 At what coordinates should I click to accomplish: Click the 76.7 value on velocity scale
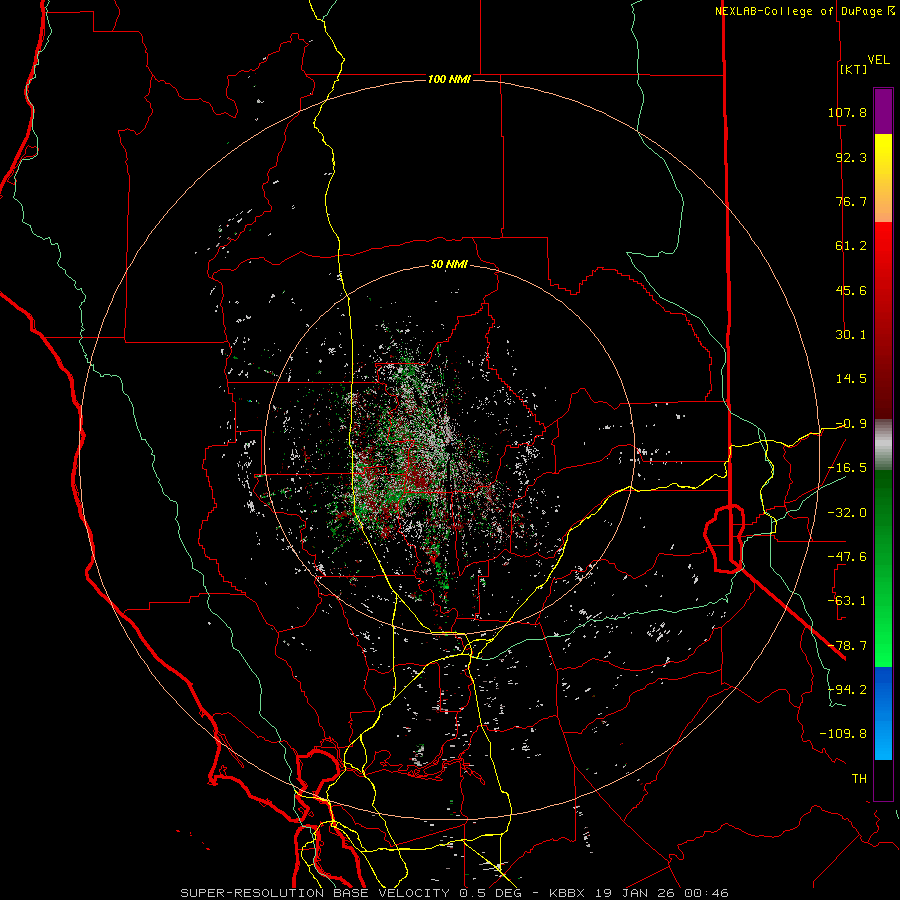click(851, 201)
